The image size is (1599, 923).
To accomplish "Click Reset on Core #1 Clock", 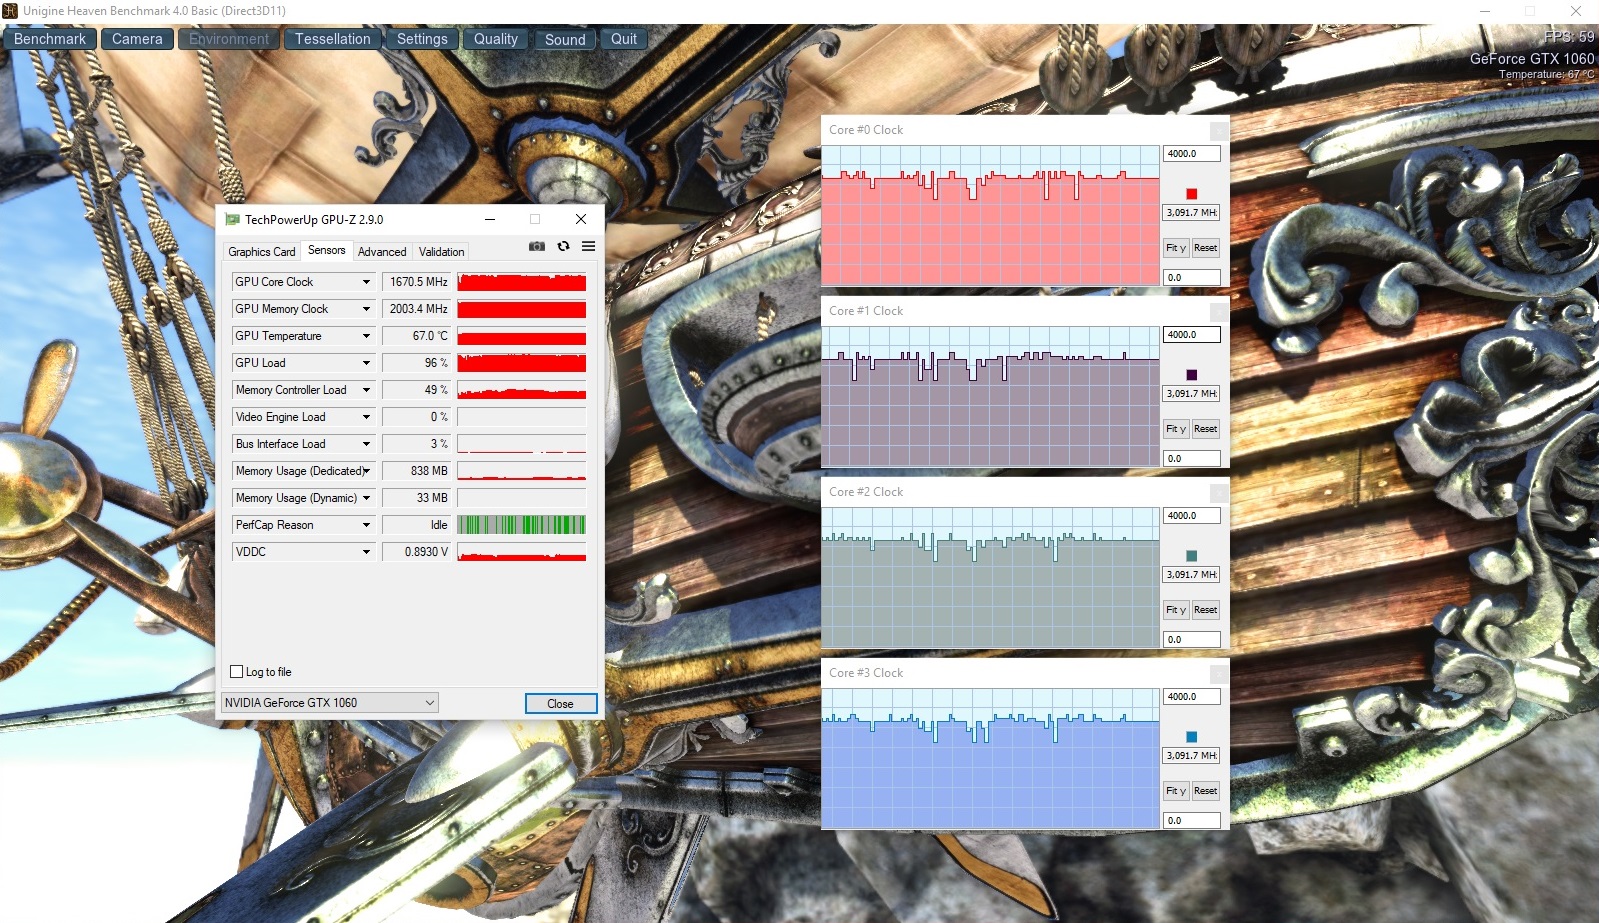I will coord(1206,429).
